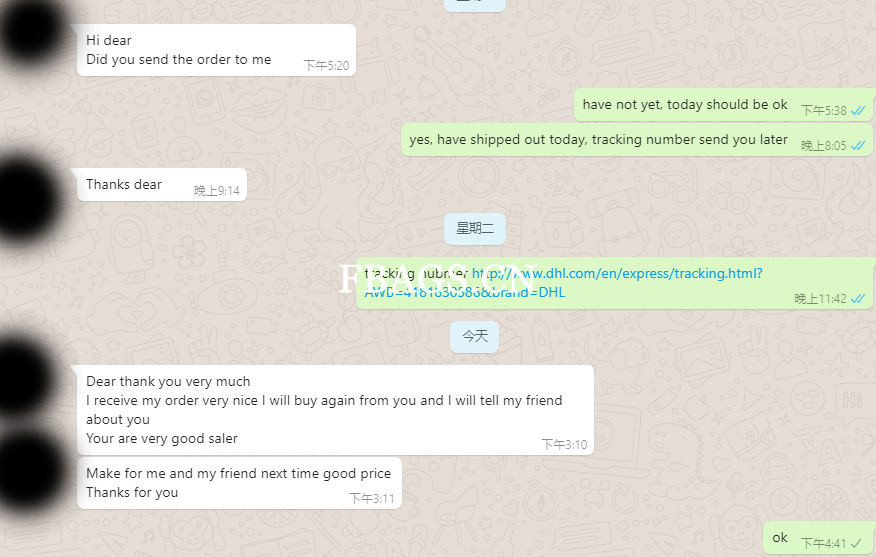
Task: Click 'Make for me and my friend' message
Action: pyautogui.click(x=240, y=483)
